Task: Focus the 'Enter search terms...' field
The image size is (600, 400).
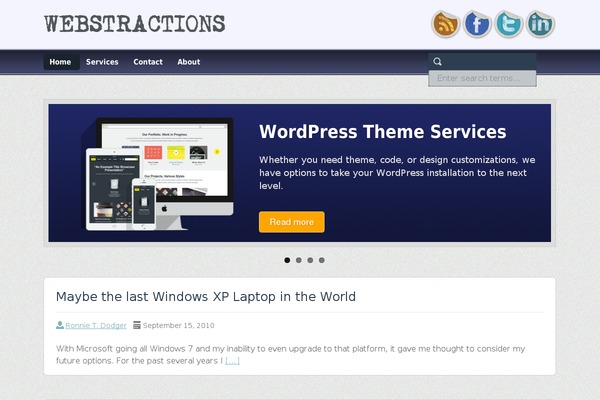Action: [482, 78]
